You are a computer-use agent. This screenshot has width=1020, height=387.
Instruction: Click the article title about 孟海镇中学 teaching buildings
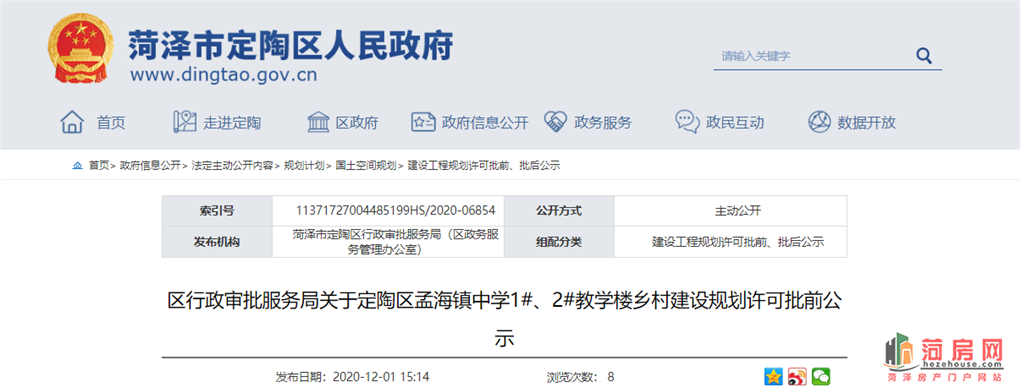pos(504,319)
